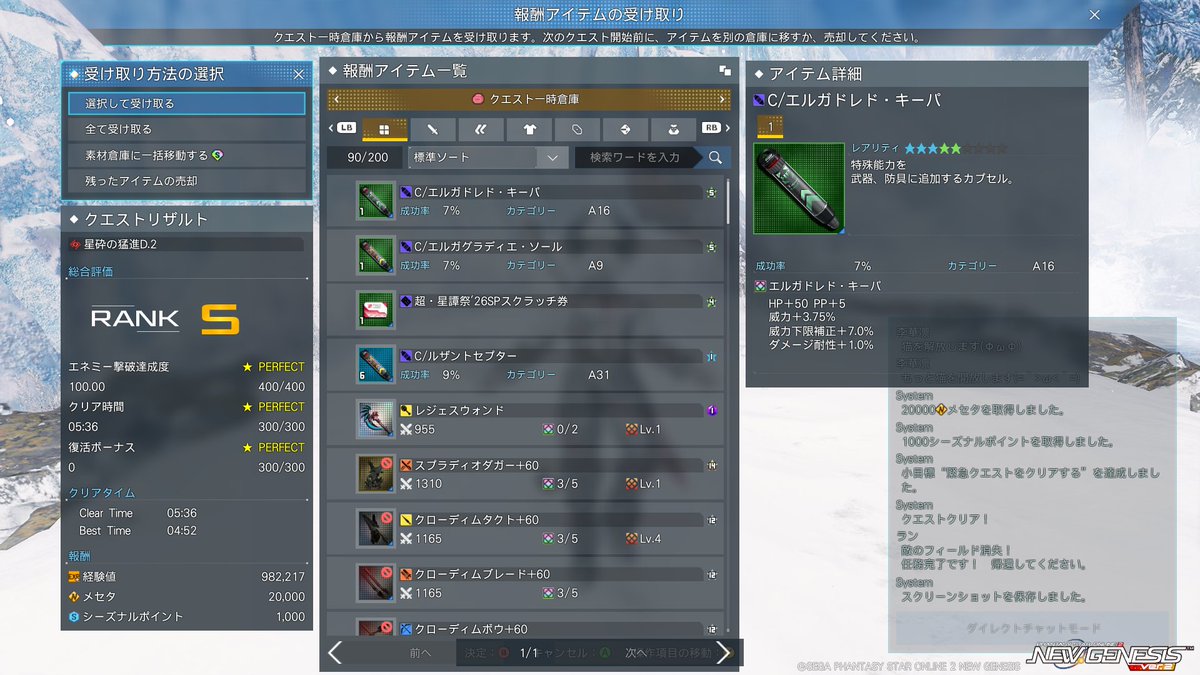Screen dimensions: 1200x675
Task: Click the large capsule image in item details
Action: pos(798,189)
